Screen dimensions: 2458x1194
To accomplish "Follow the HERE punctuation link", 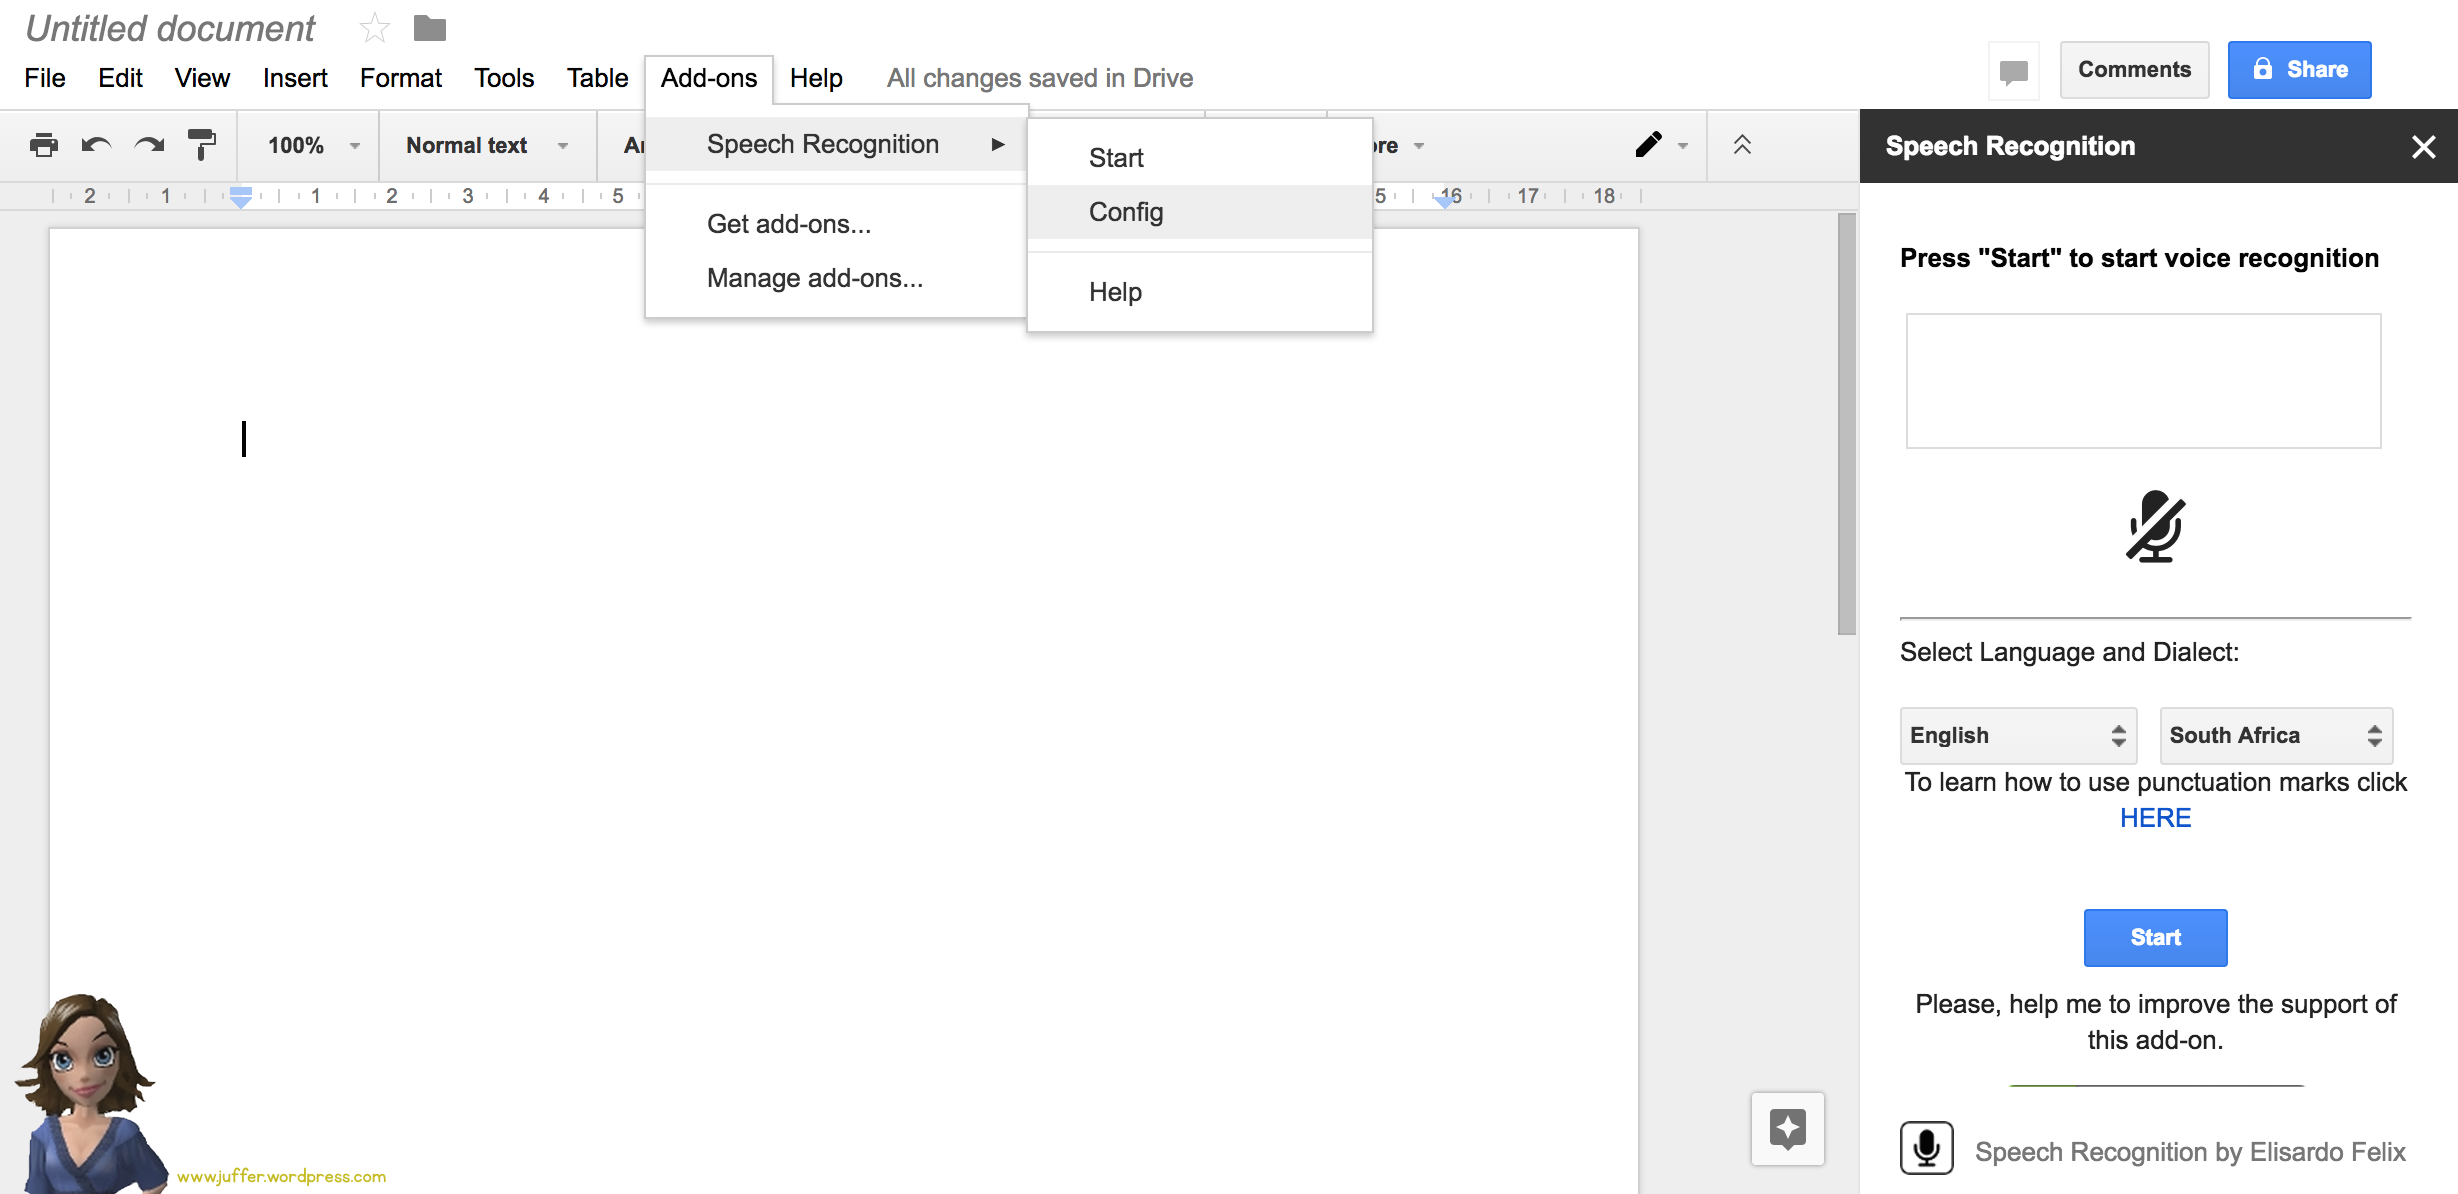I will [2155, 818].
